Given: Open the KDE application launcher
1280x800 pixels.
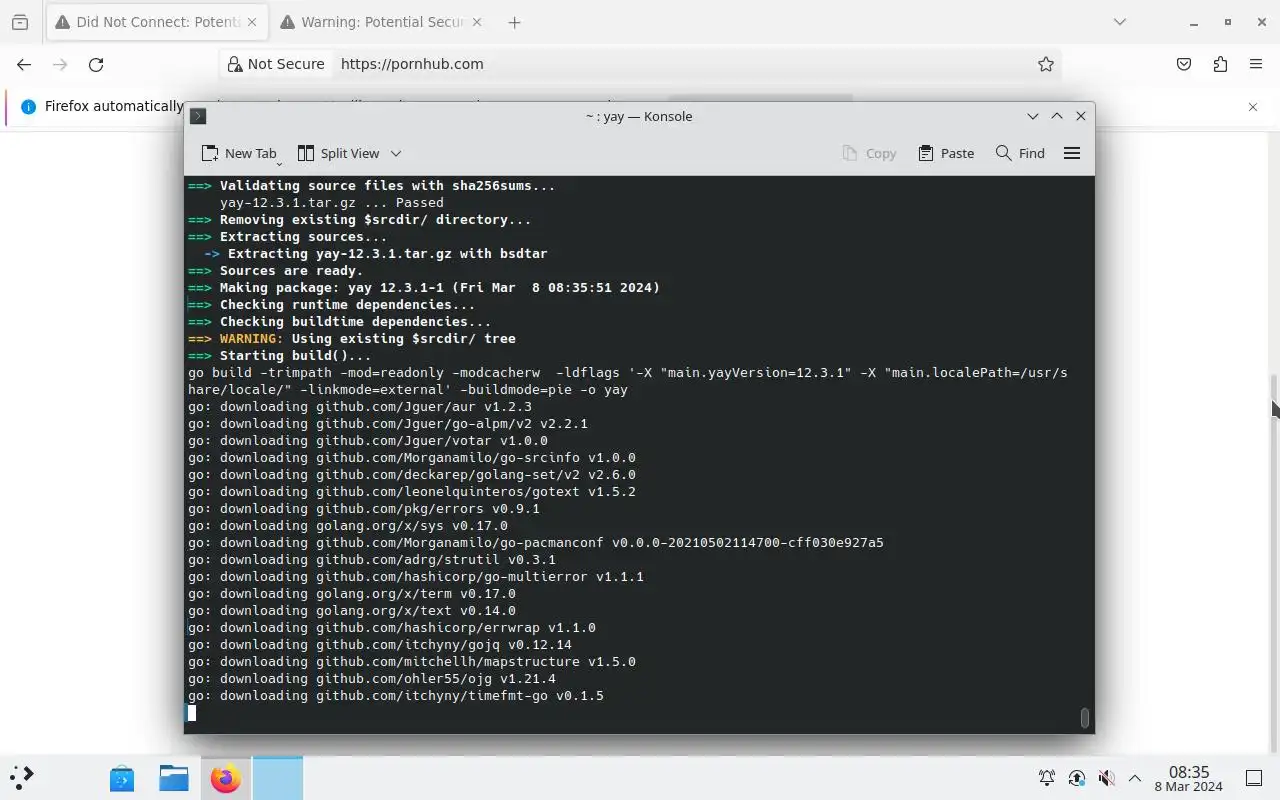Looking at the screenshot, I should click(x=22, y=777).
